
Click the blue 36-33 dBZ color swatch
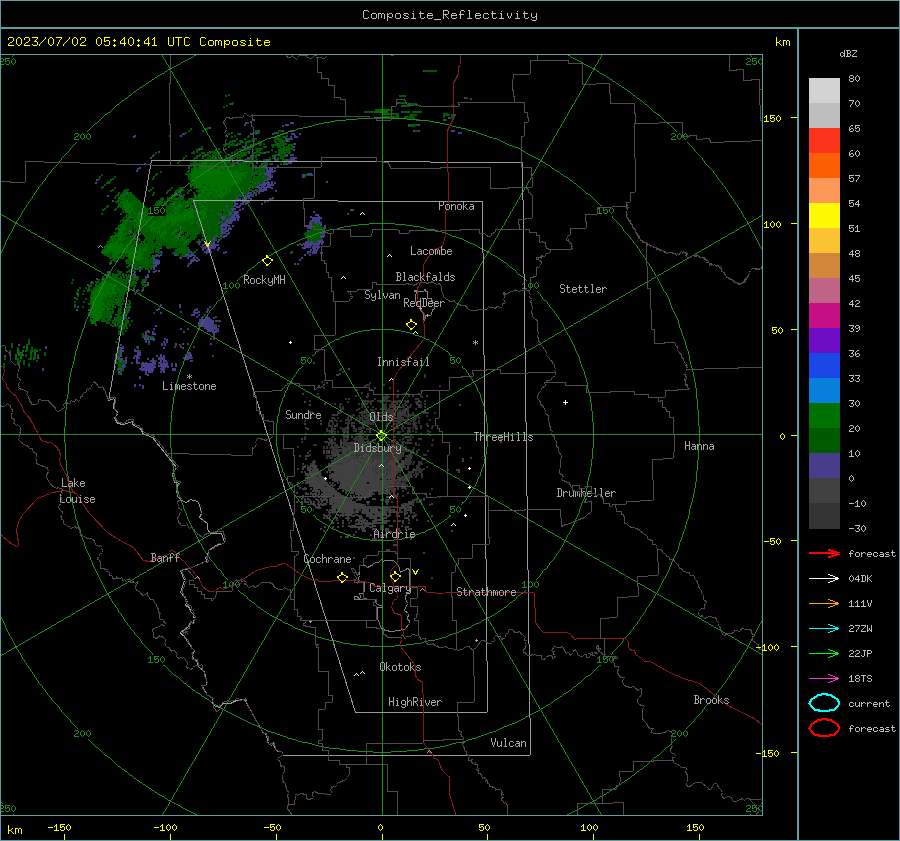[824, 366]
